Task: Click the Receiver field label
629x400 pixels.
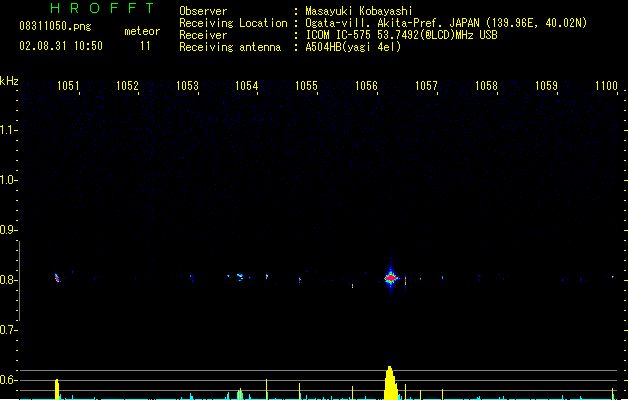Action: [x=203, y=35]
